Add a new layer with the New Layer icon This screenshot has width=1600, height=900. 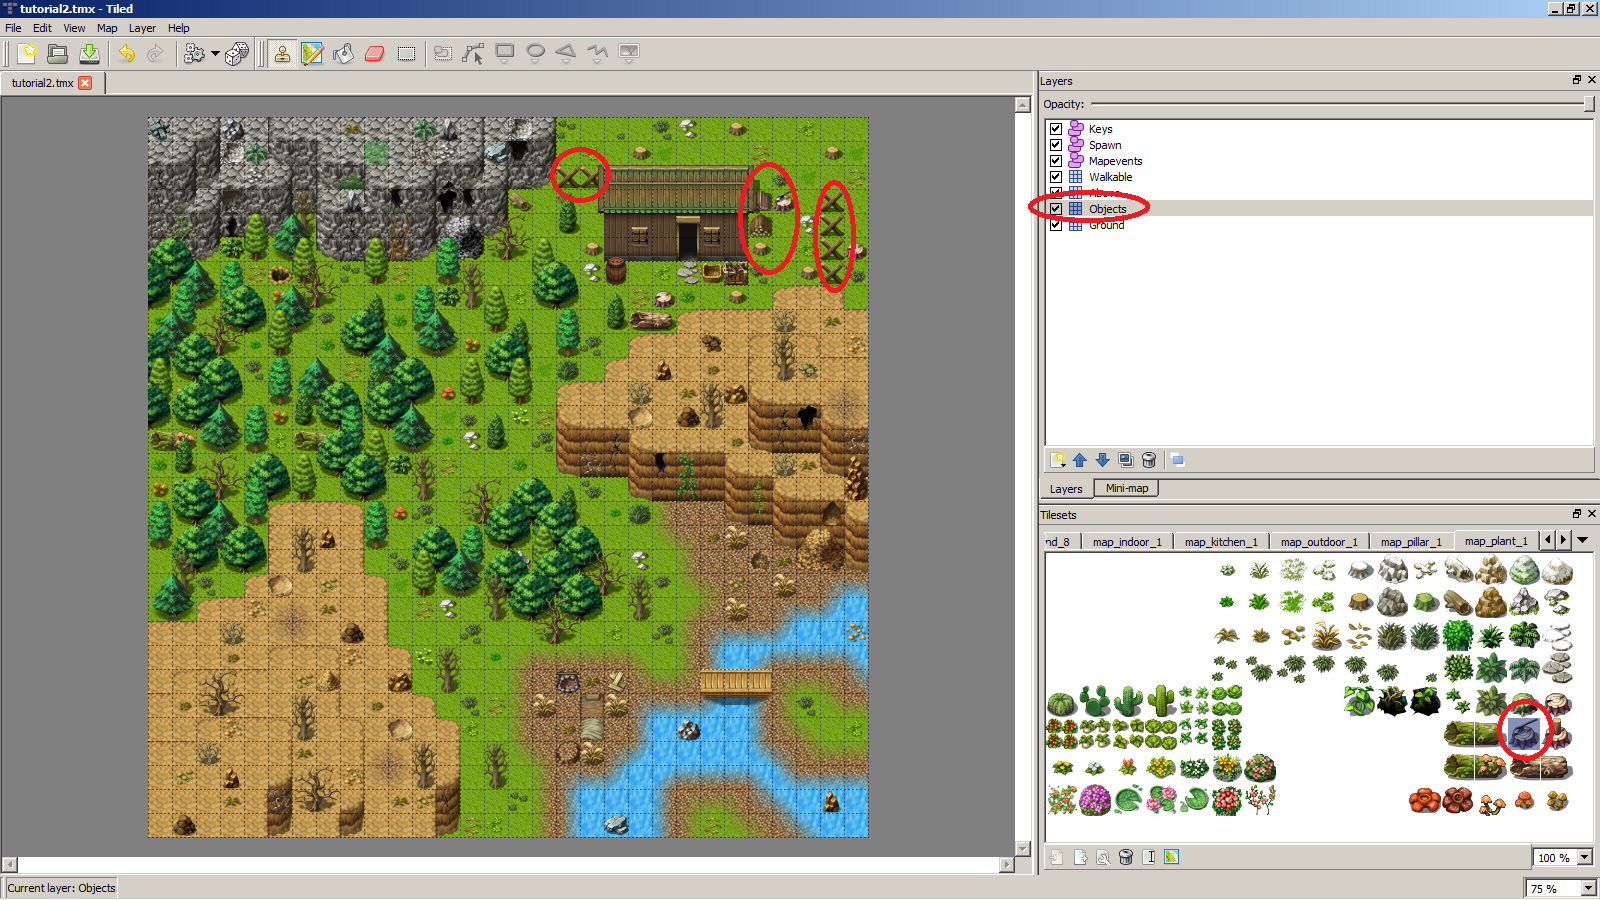[1058, 460]
